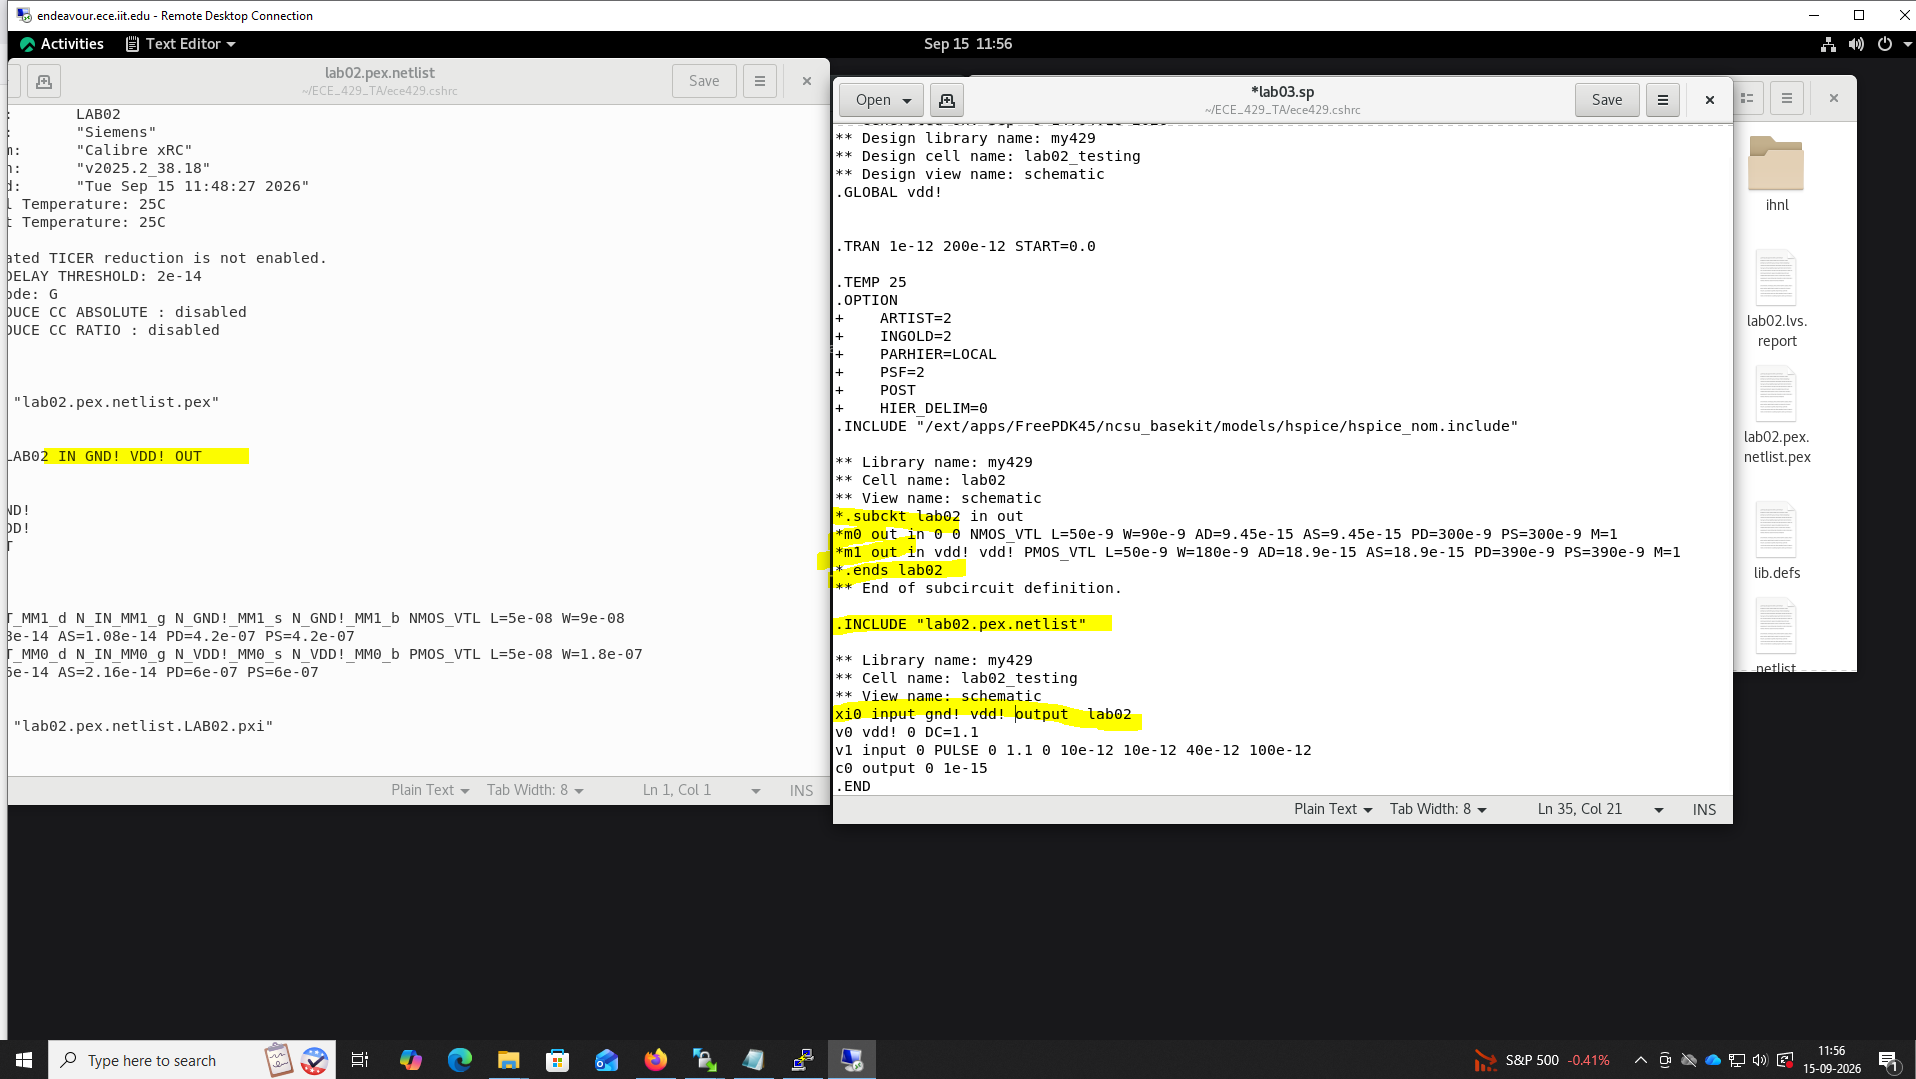Switch to Remote Desktop Connection taskbar icon
The height and width of the screenshot is (1079, 1916).
coord(852,1060)
